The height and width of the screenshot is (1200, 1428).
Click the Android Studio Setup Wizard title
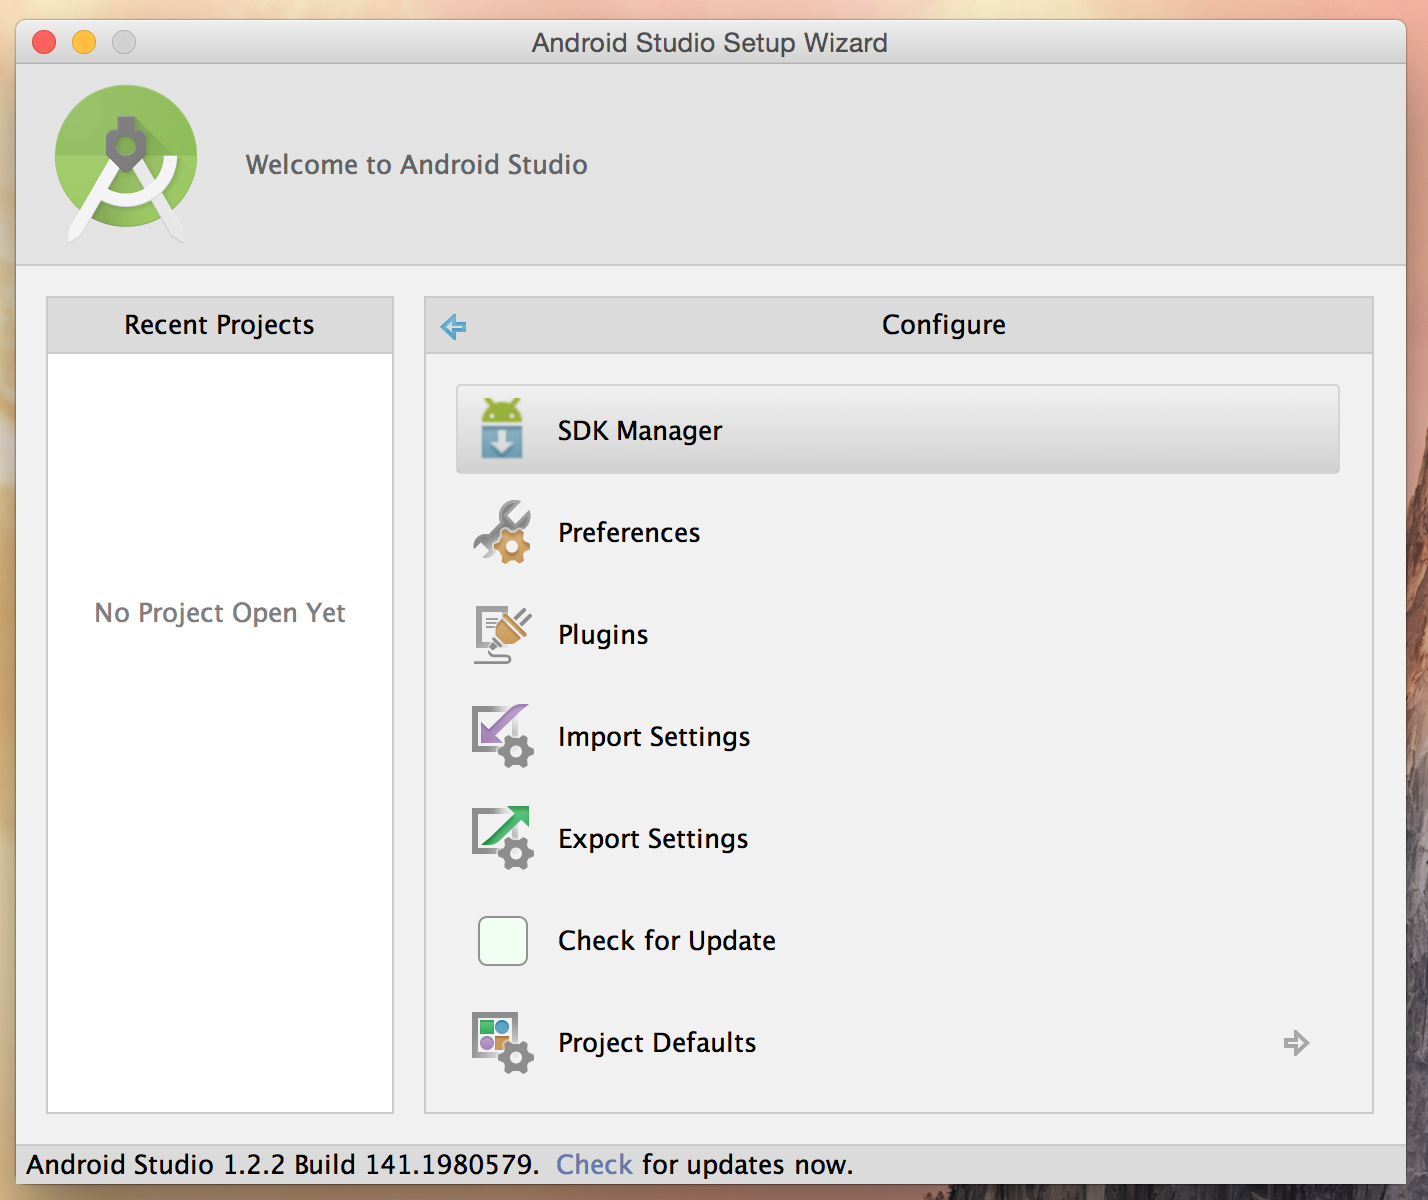(x=710, y=43)
